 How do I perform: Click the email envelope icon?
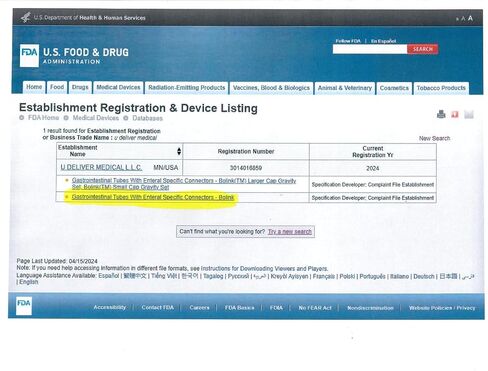[469, 114]
